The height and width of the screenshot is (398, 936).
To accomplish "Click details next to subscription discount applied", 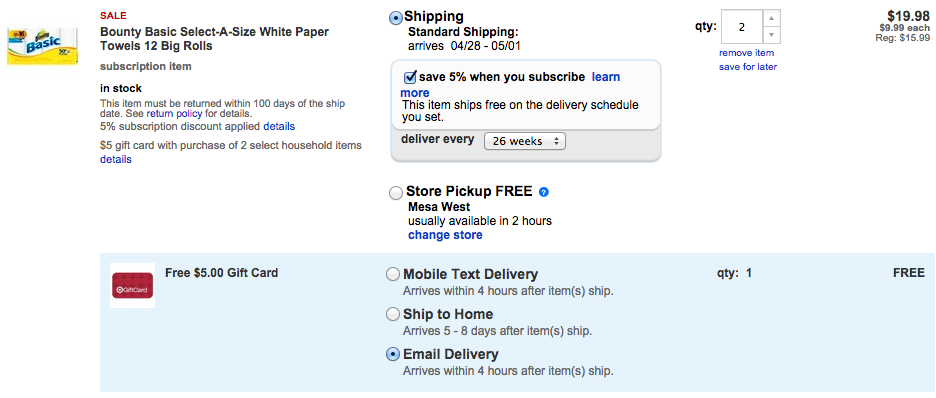I will 279,127.
